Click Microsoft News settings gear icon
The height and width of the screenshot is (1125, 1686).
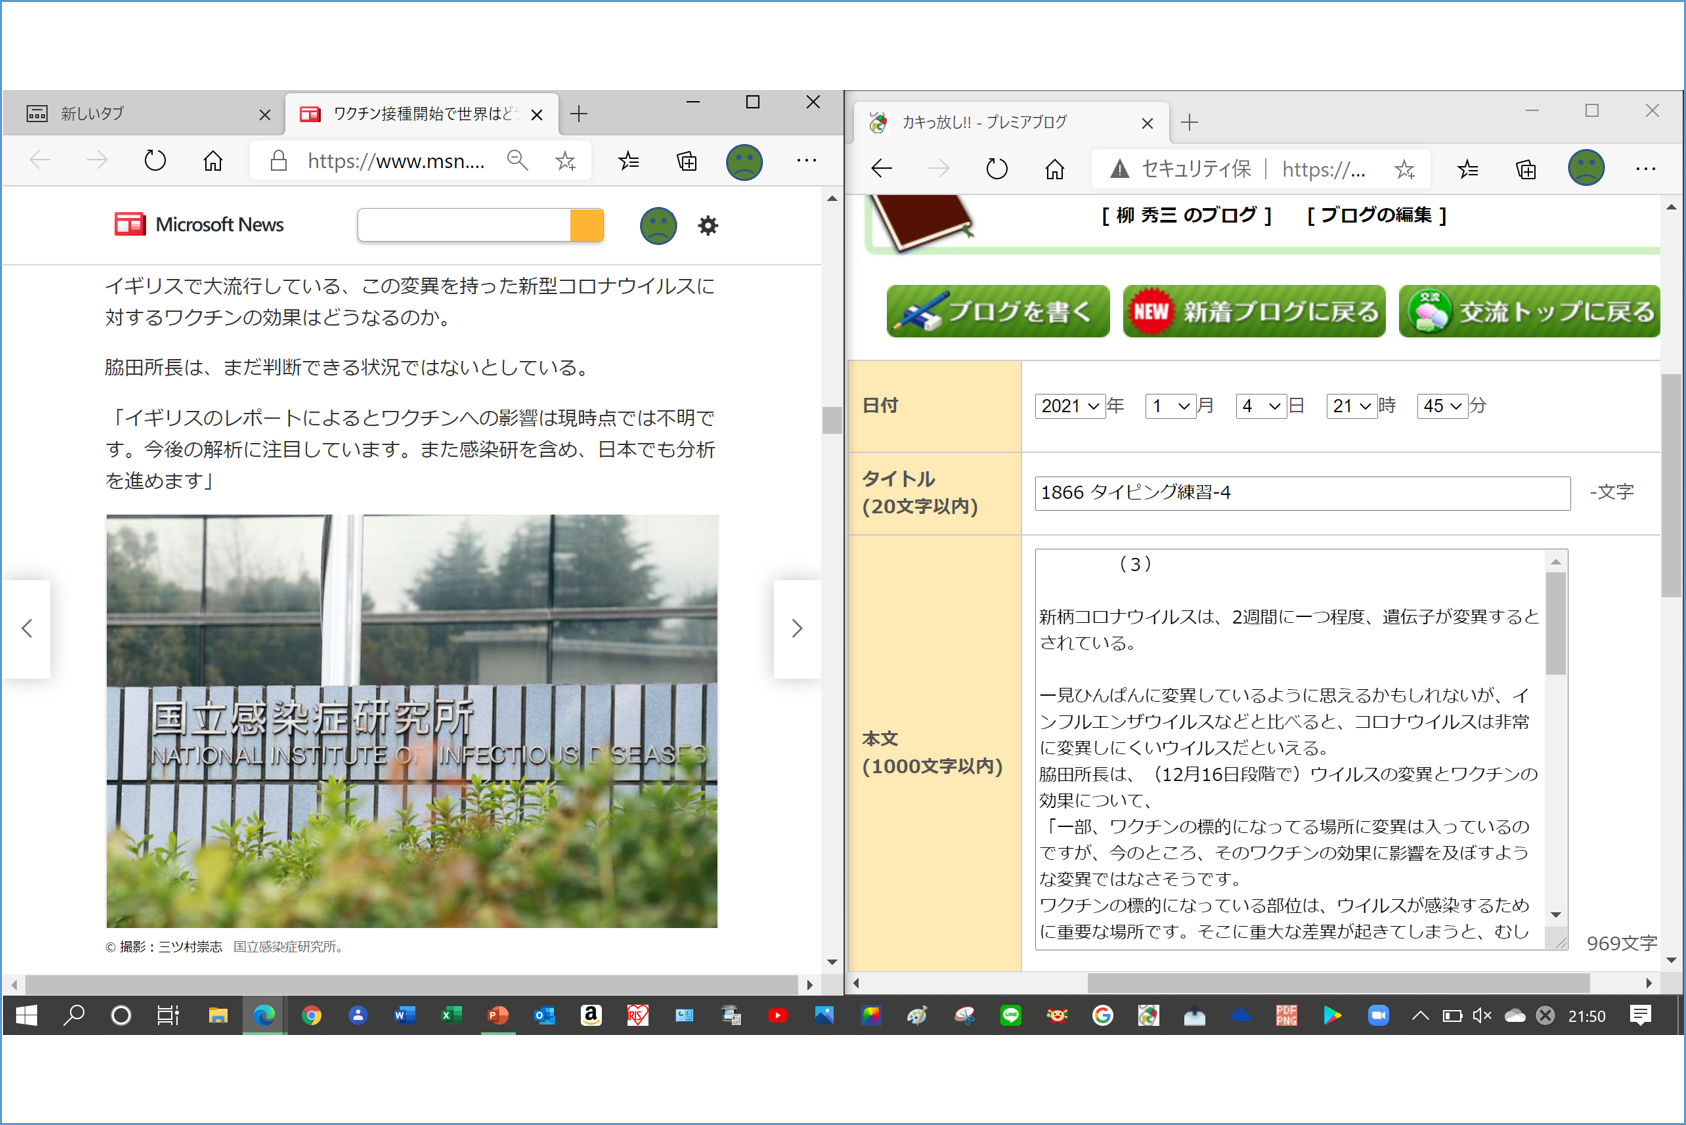pos(708,226)
